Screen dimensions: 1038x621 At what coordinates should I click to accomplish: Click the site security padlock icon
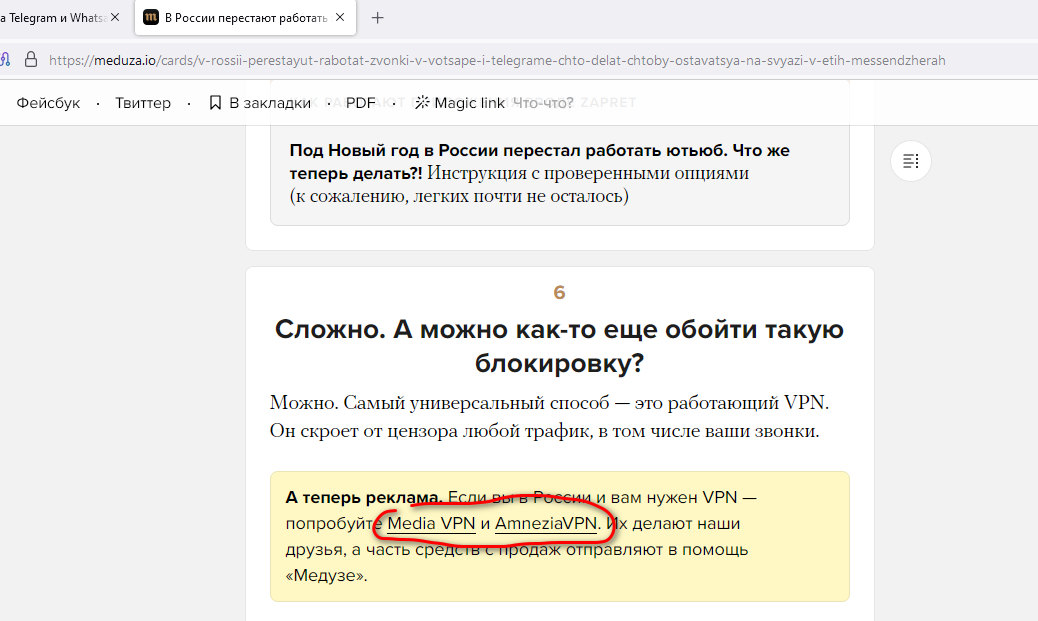pyautogui.click(x=31, y=60)
